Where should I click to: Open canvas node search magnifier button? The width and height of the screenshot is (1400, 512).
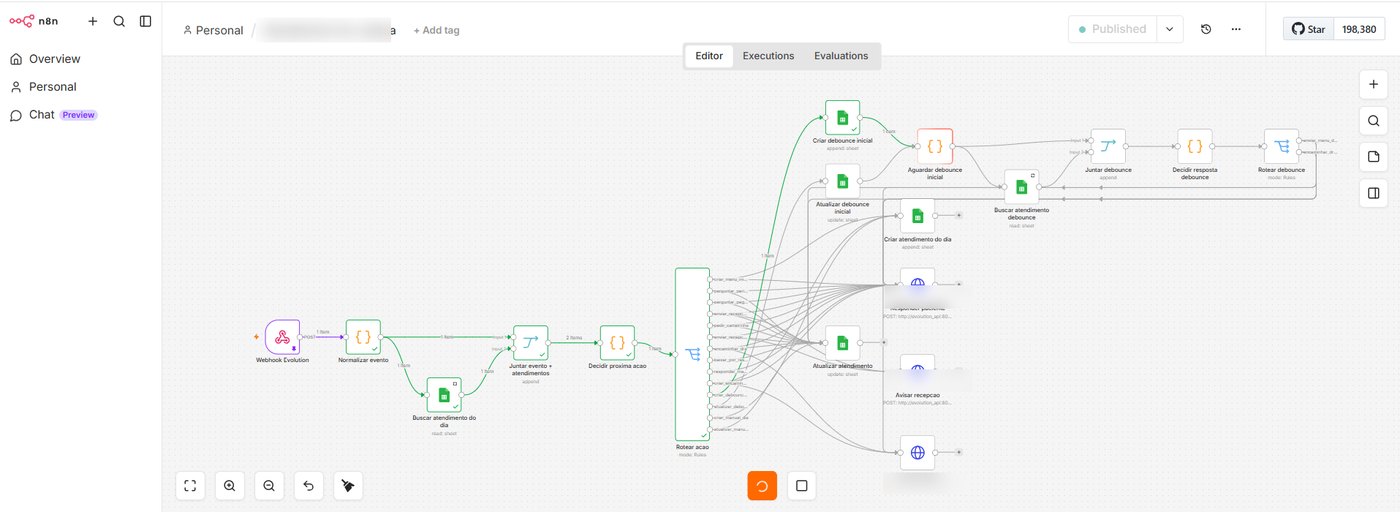click(1373, 121)
